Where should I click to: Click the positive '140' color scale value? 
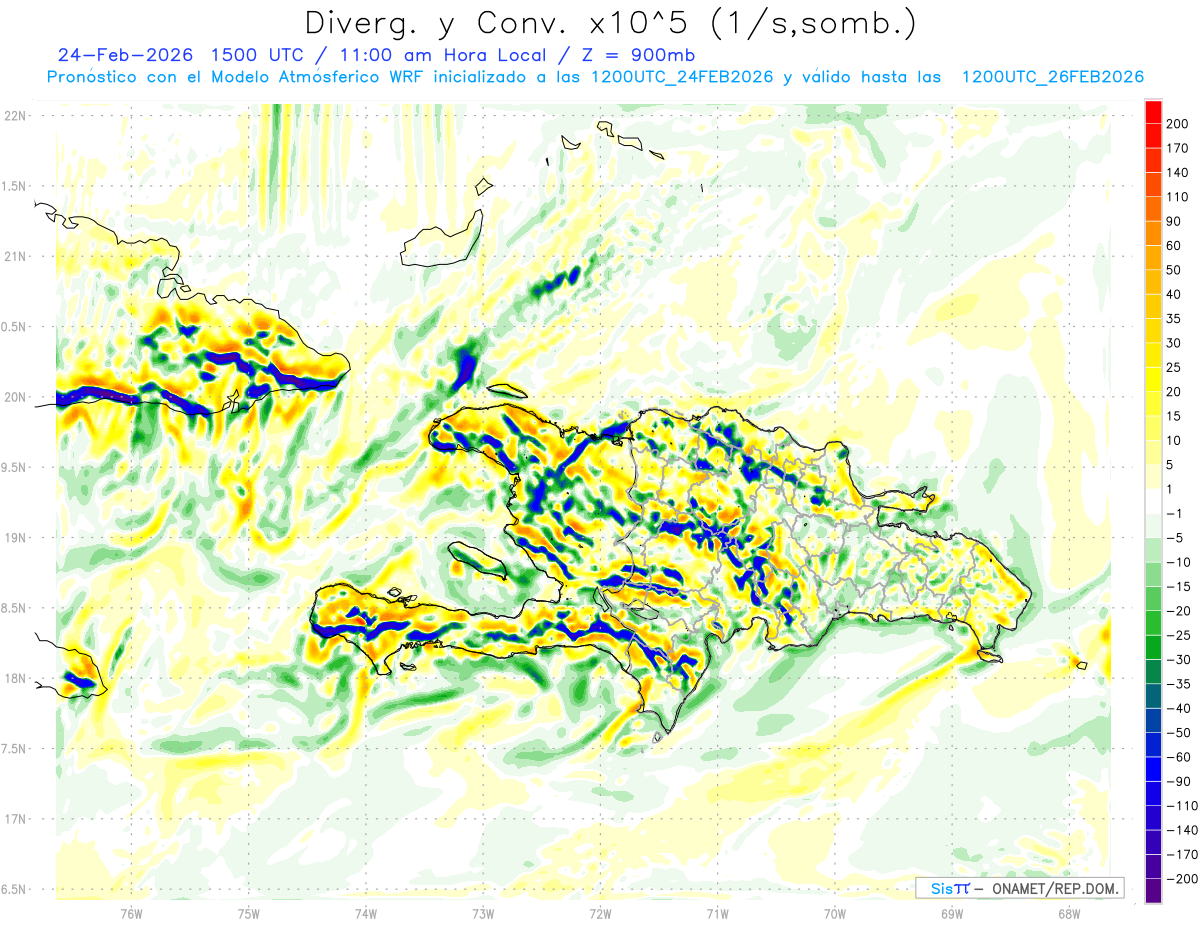[1179, 173]
